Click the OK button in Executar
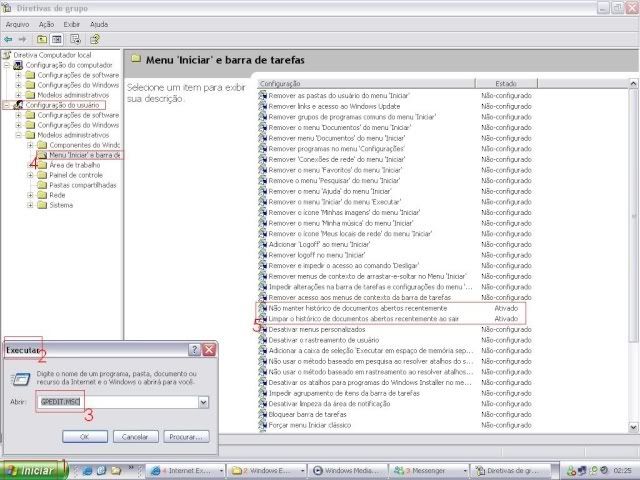The height and width of the screenshot is (480, 640). [85, 437]
